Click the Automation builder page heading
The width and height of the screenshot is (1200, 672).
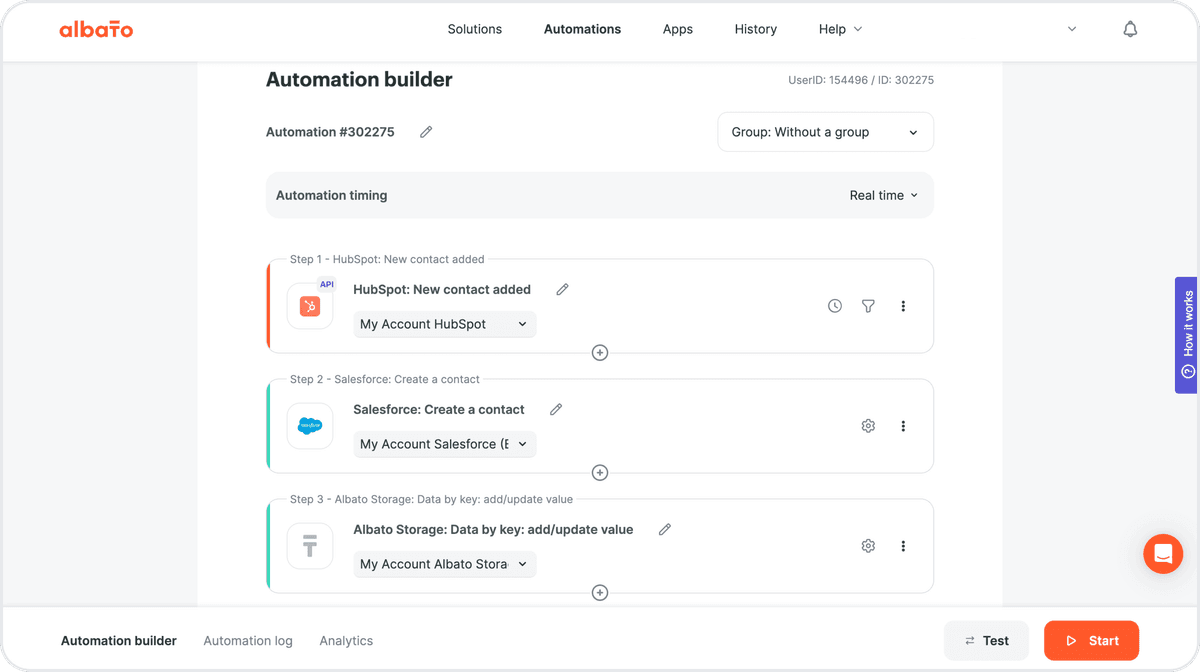359,80
